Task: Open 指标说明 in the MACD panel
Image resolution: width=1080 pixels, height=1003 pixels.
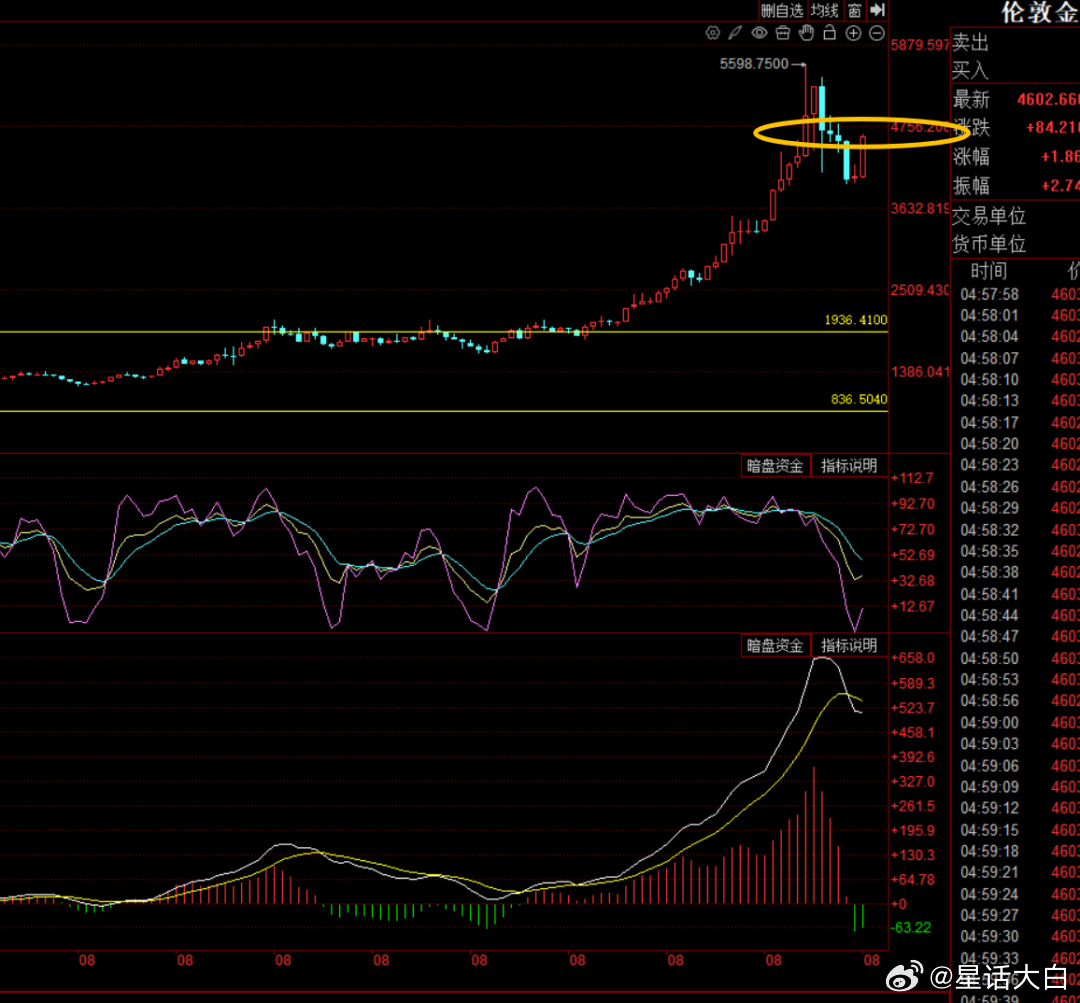Action: point(849,645)
